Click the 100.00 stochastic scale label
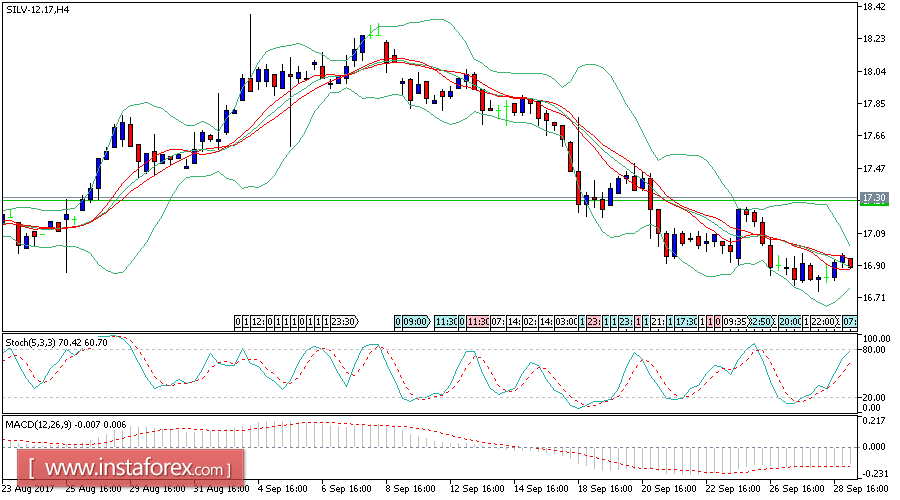 pos(876,339)
